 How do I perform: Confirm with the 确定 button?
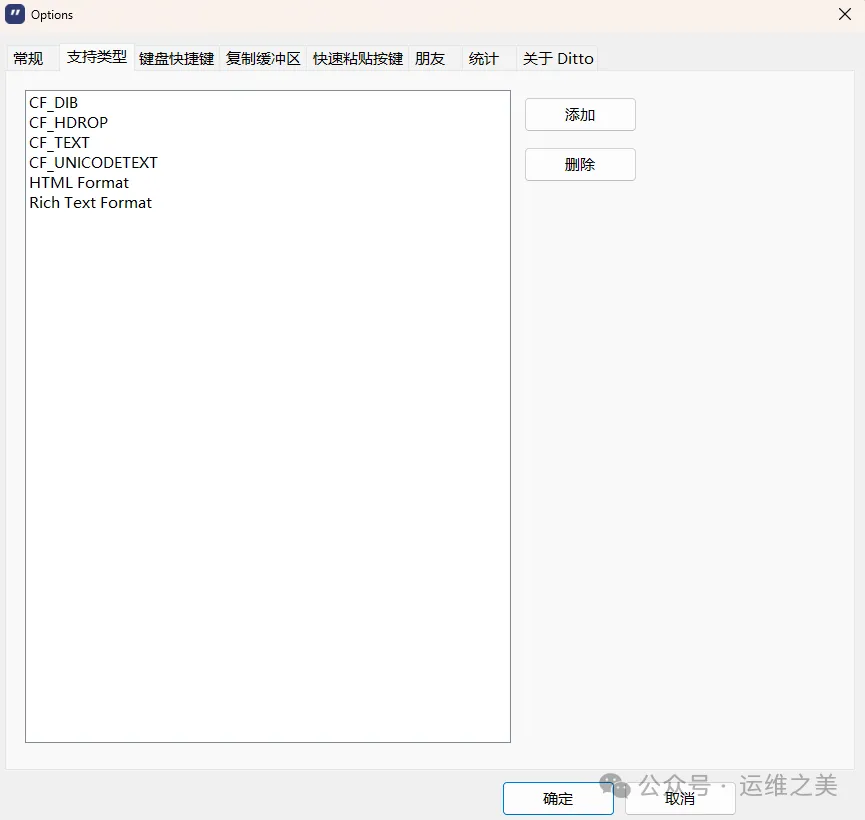pos(558,798)
